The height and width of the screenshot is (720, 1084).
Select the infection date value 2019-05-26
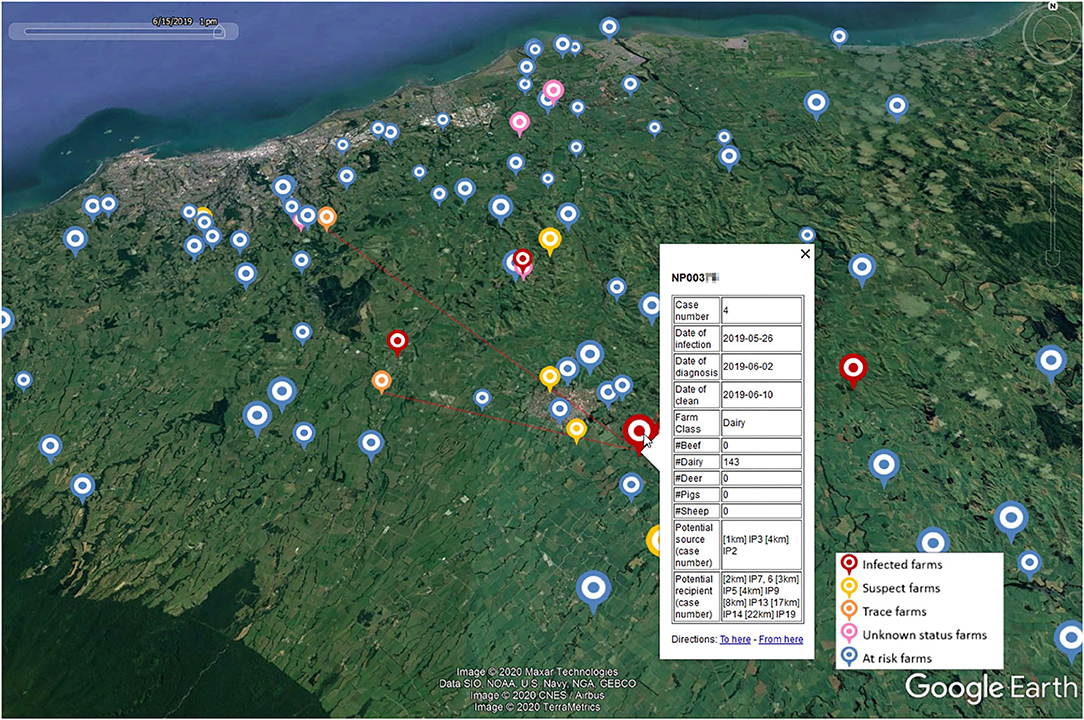(761, 338)
